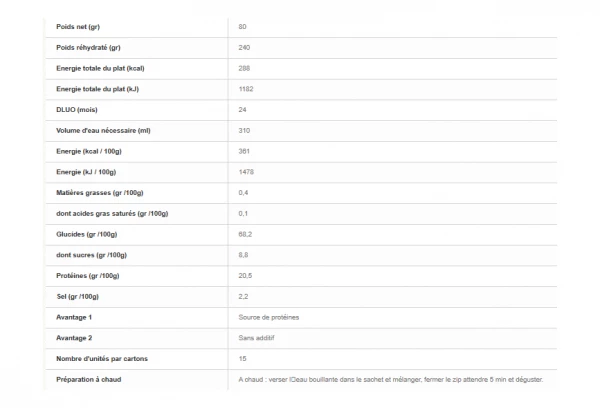Viewport: 600px width, 408px height.
Task: Click the "Sans additif" advantage text
Action: (x=257, y=338)
